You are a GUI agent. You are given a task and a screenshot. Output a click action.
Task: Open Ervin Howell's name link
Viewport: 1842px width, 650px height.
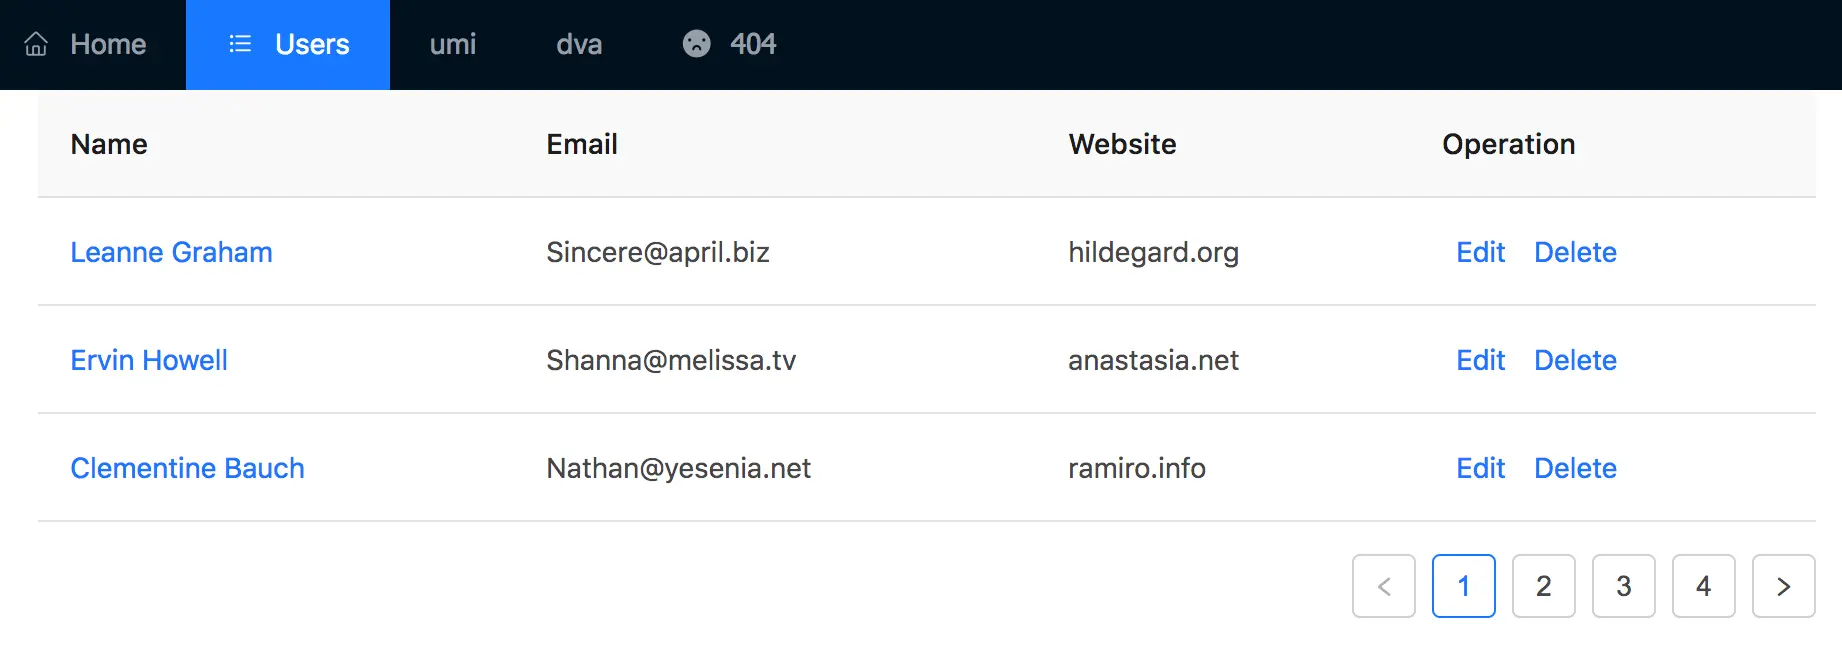pos(149,360)
